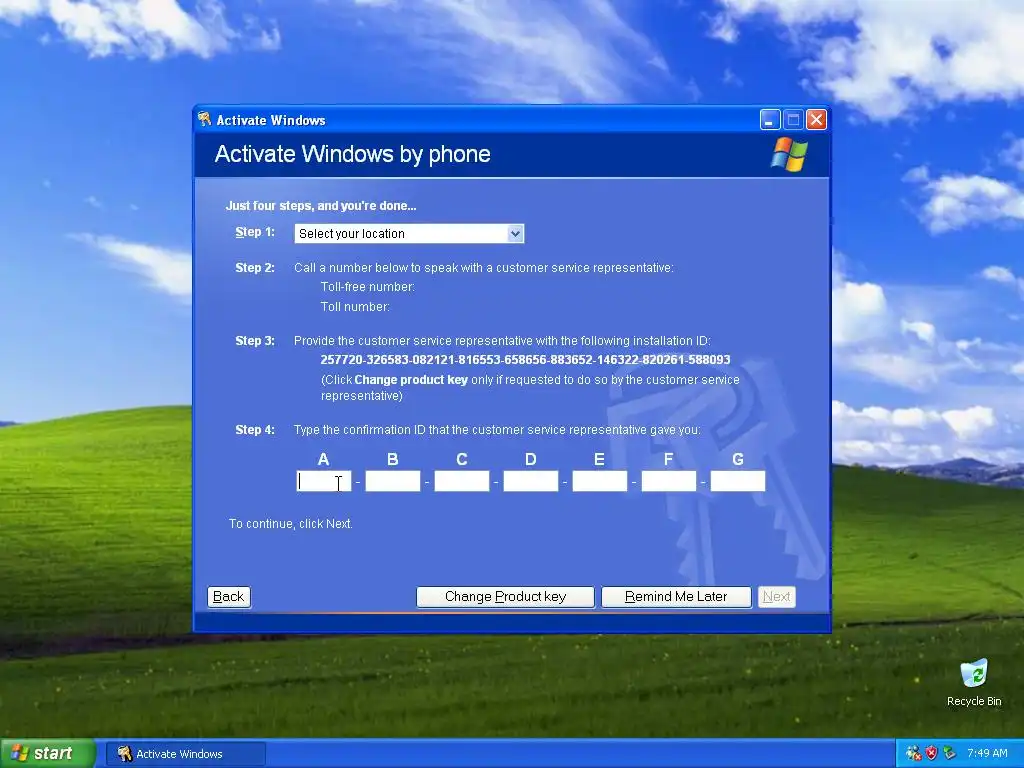This screenshot has width=1024, height=768.
Task: Minimize the Activate Windows dialog
Action: [771, 120]
